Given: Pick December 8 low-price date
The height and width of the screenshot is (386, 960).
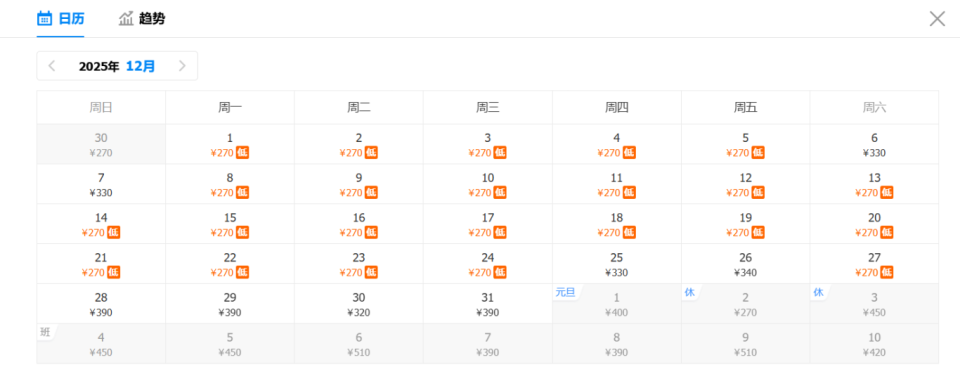Looking at the screenshot, I should click(x=230, y=184).
